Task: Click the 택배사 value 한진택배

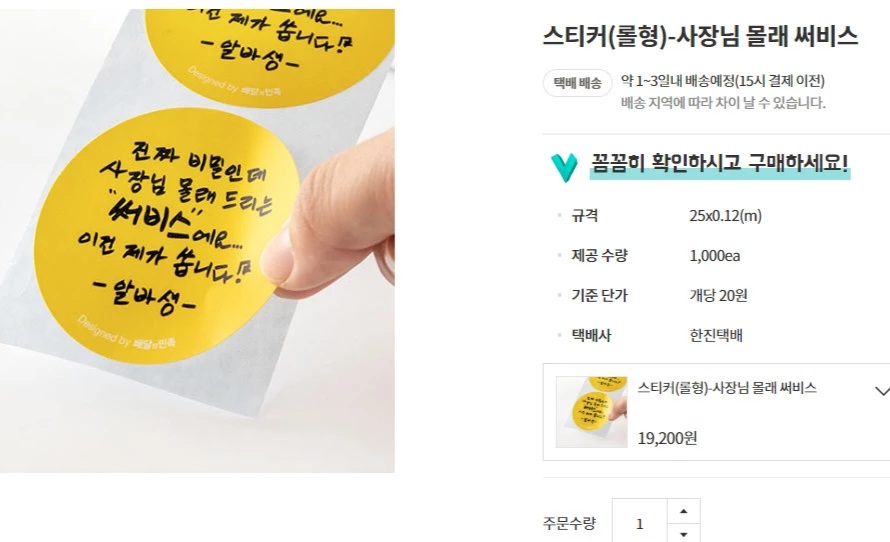Action: (x=716, y=335)
